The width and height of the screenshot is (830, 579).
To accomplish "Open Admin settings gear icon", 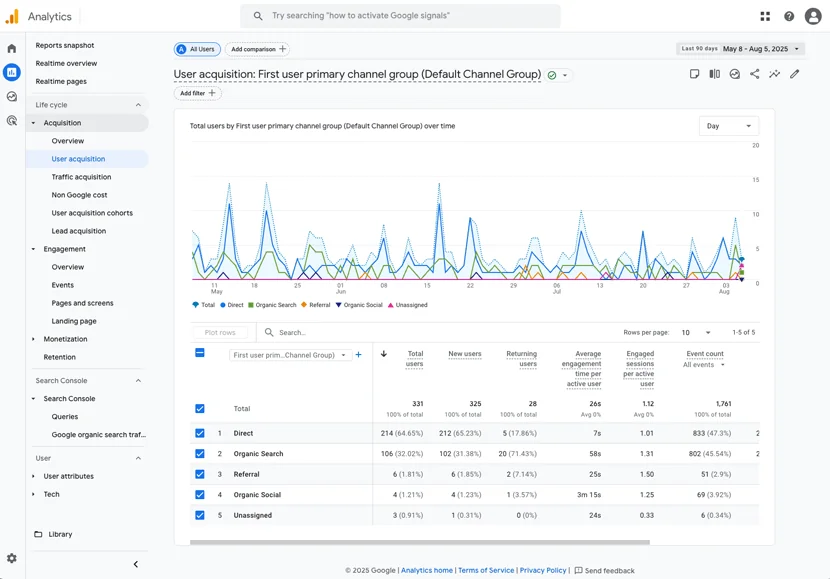I will tap(12, 558).
